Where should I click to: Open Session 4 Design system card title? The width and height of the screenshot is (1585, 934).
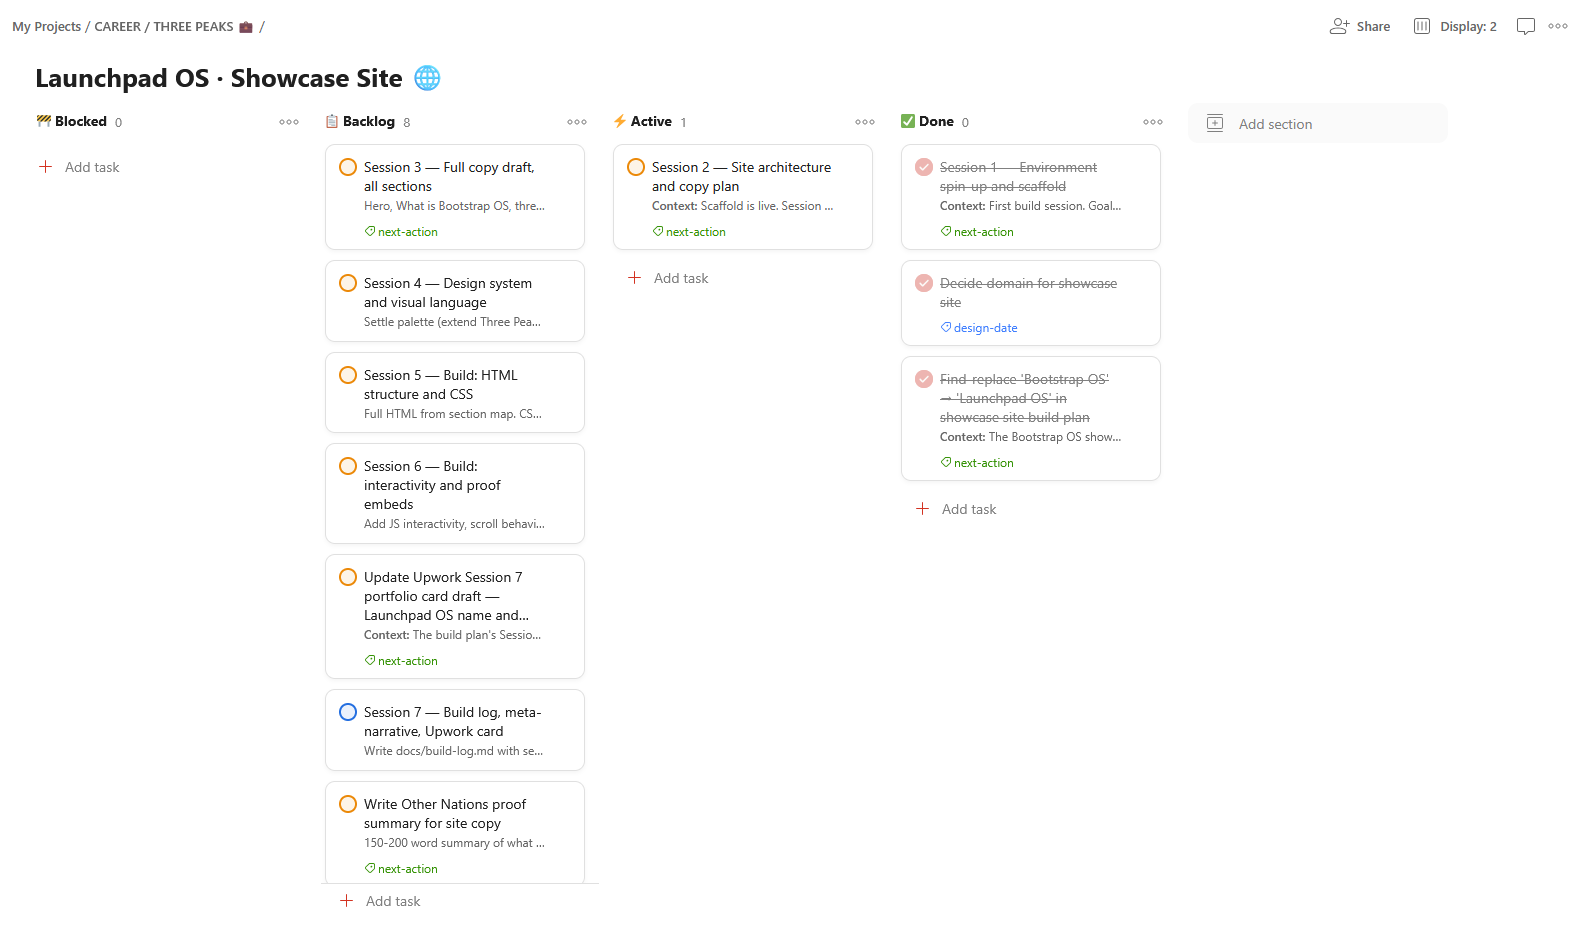(448, 293)
